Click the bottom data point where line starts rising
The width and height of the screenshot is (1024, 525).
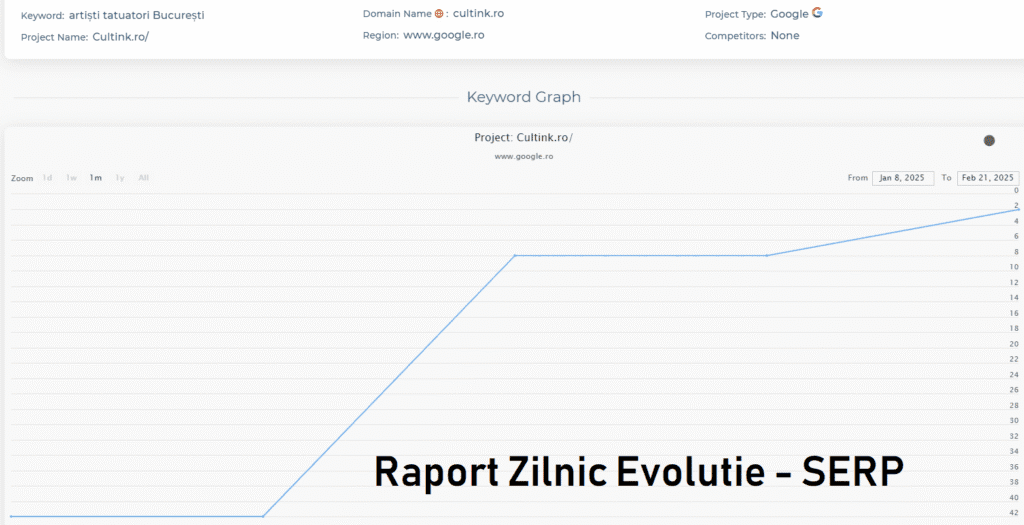263,516
